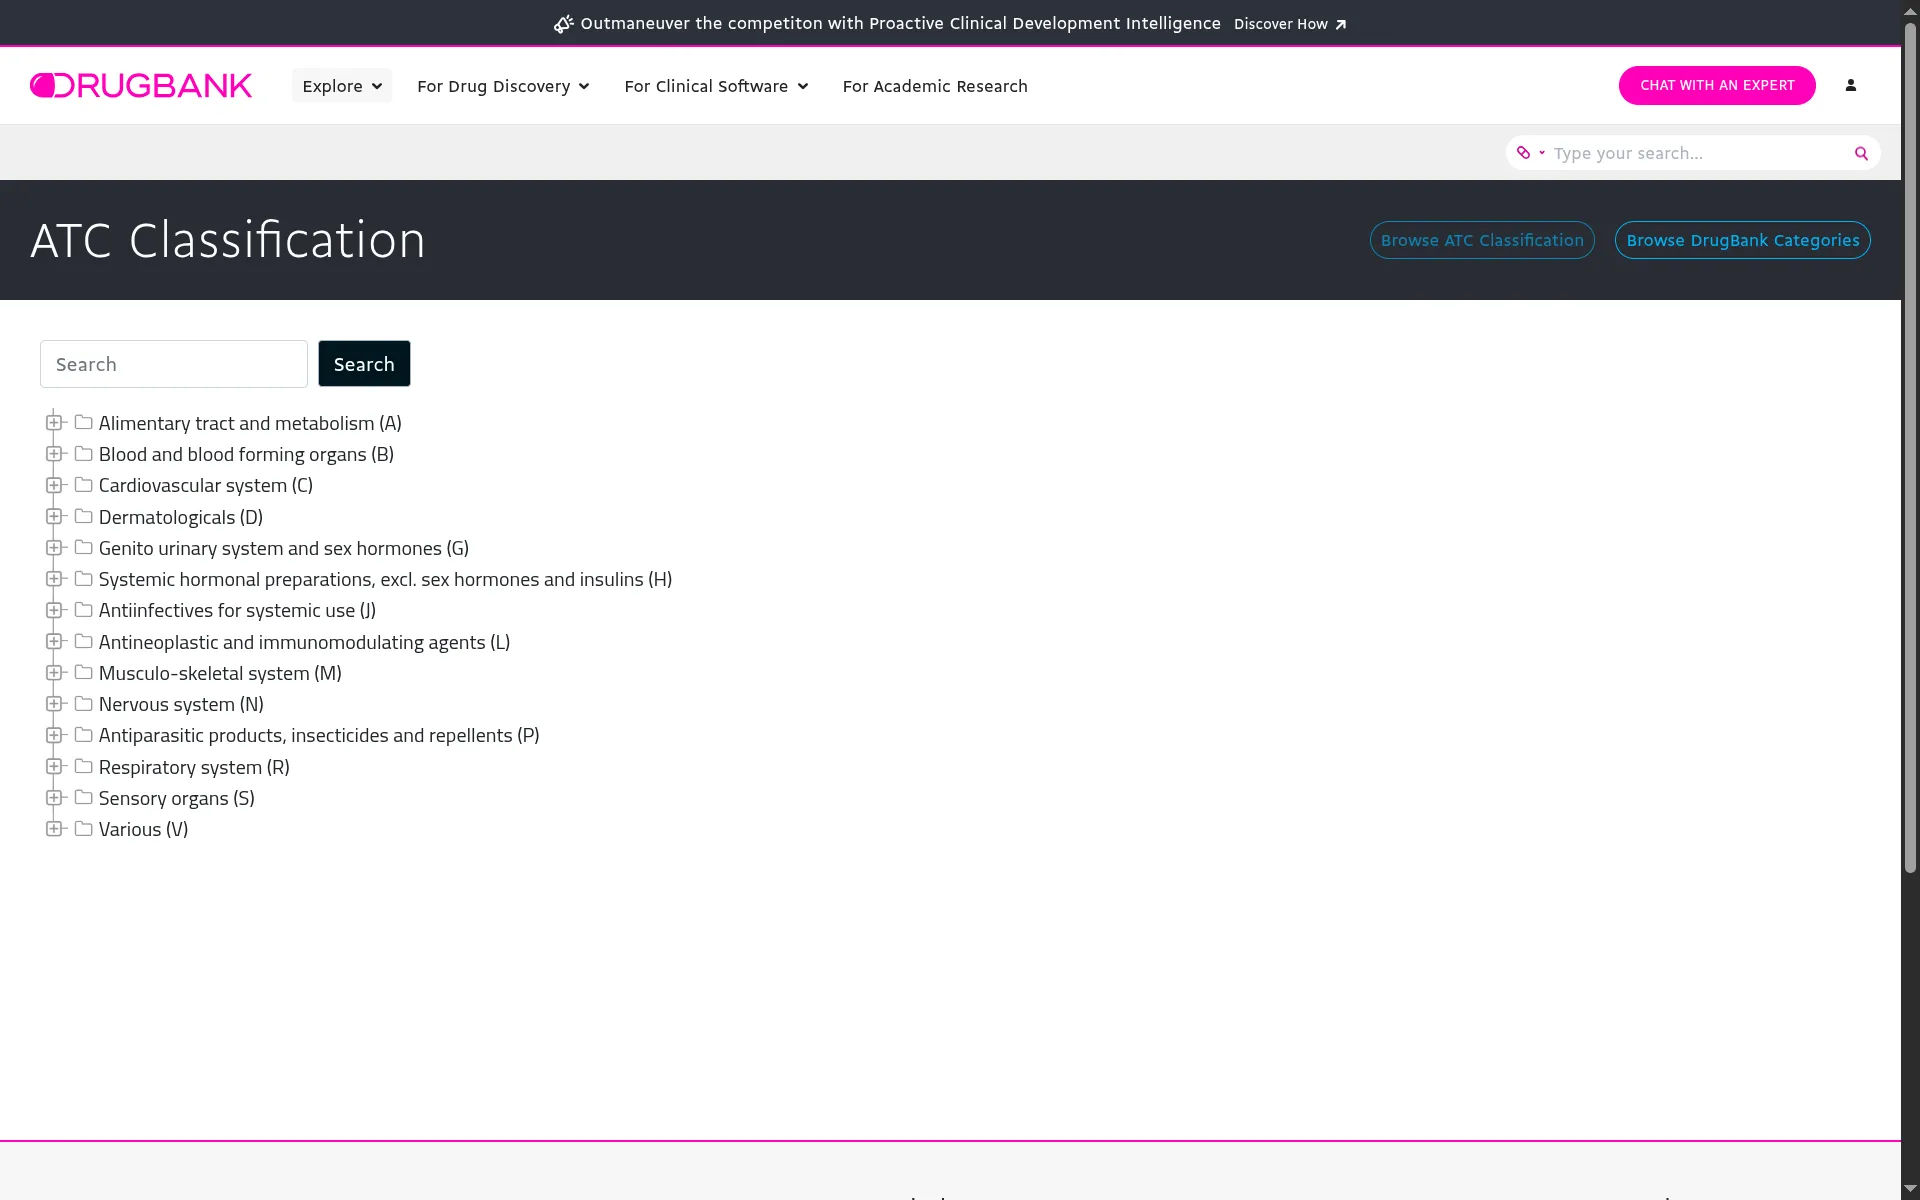
Task: Expand the Respiratory system tree node
Action: pyautogui.click(x=54, y=767)
